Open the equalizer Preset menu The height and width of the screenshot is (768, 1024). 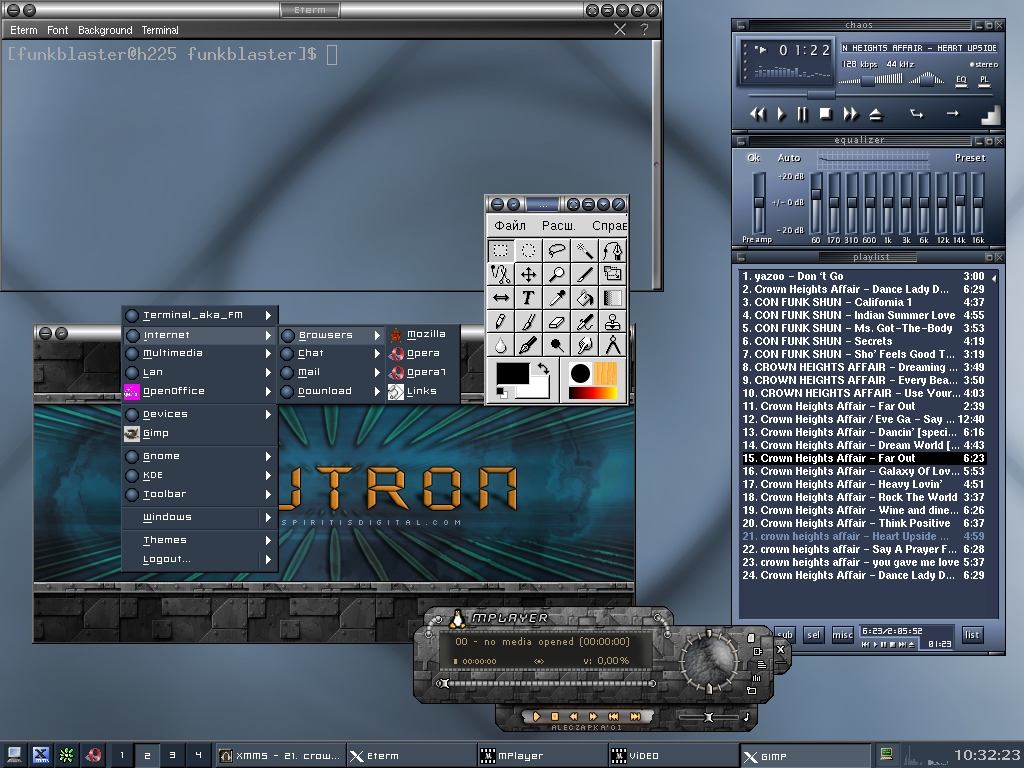tap(970, 157)
